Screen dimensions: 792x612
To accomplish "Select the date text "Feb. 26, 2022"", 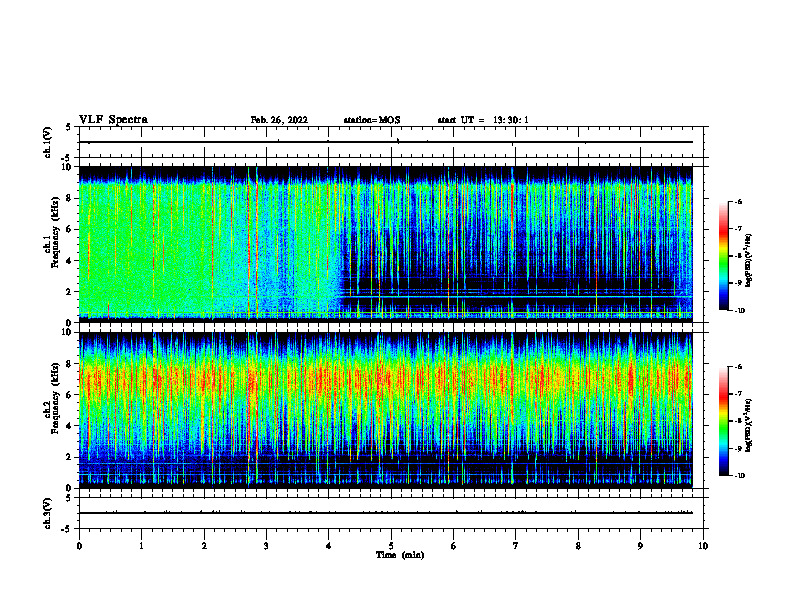I will coord(279,120).
